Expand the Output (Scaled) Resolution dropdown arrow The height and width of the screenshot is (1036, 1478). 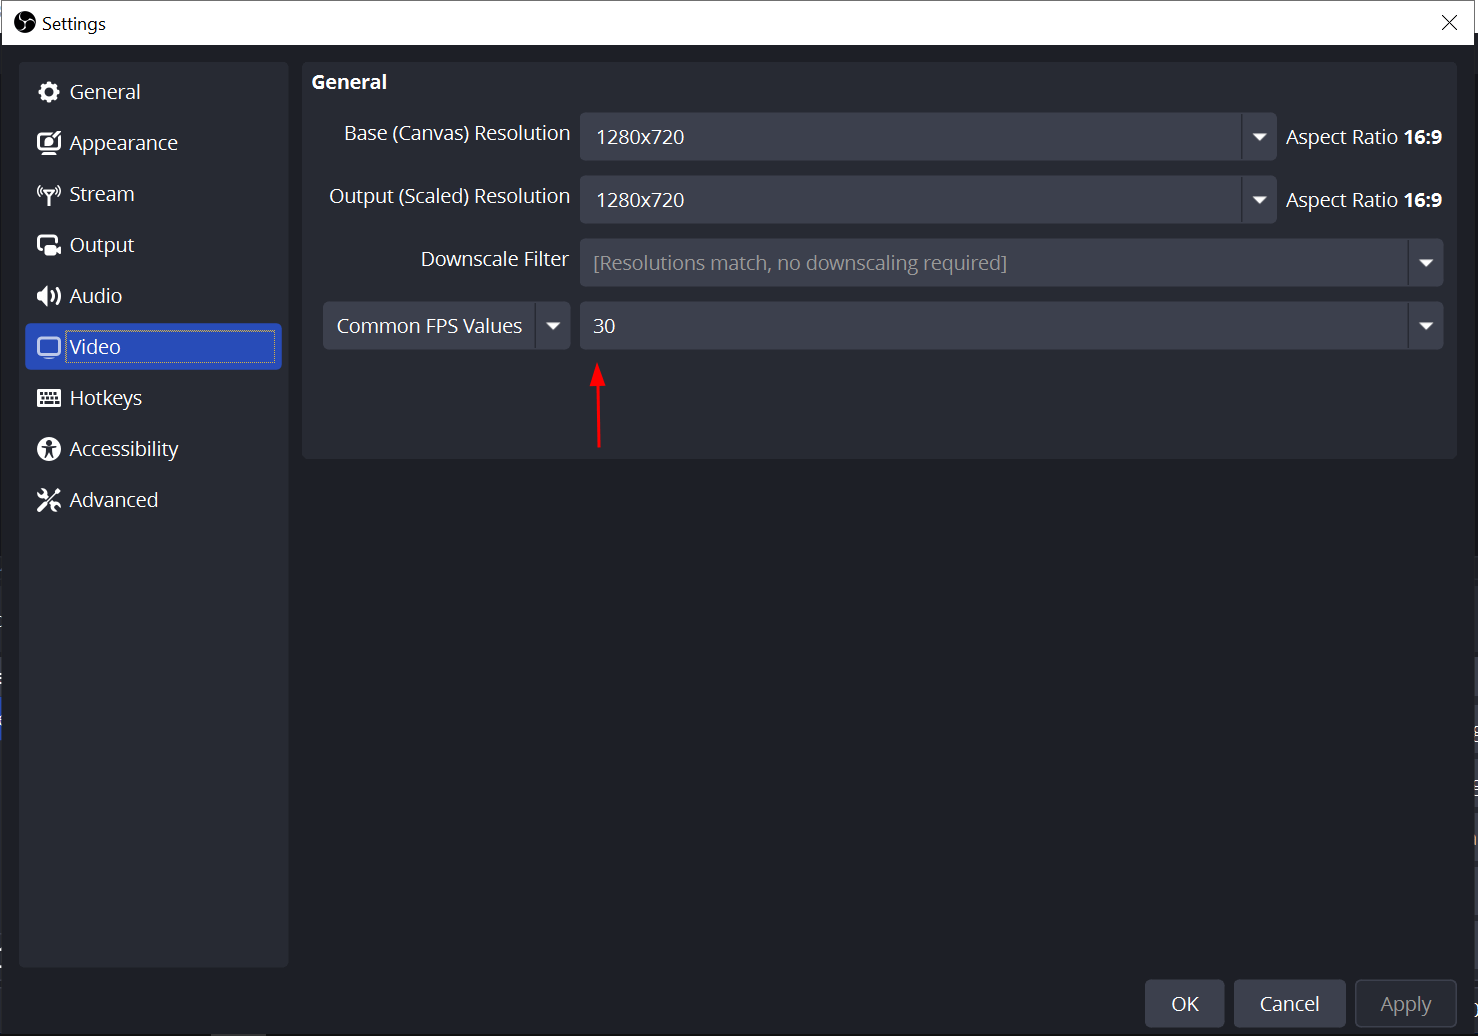1259,200
